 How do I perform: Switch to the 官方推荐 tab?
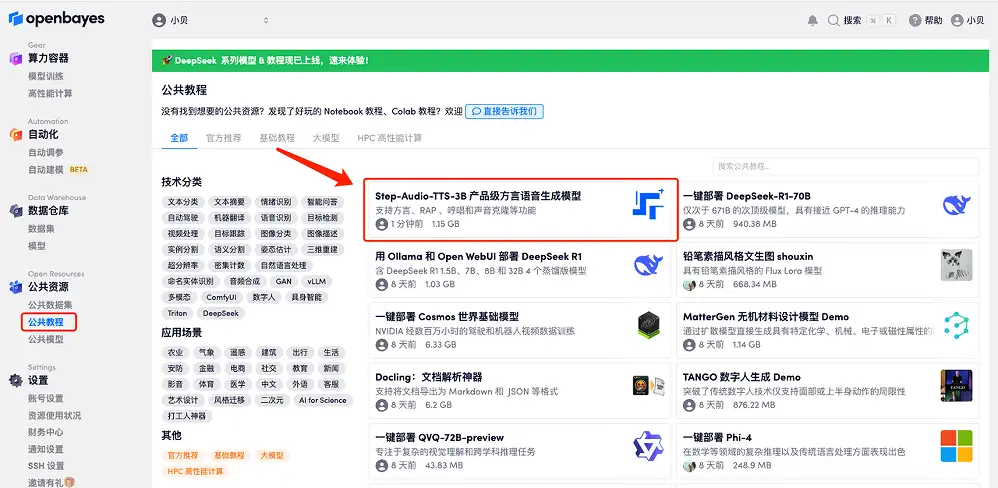[x=223, y=137]
